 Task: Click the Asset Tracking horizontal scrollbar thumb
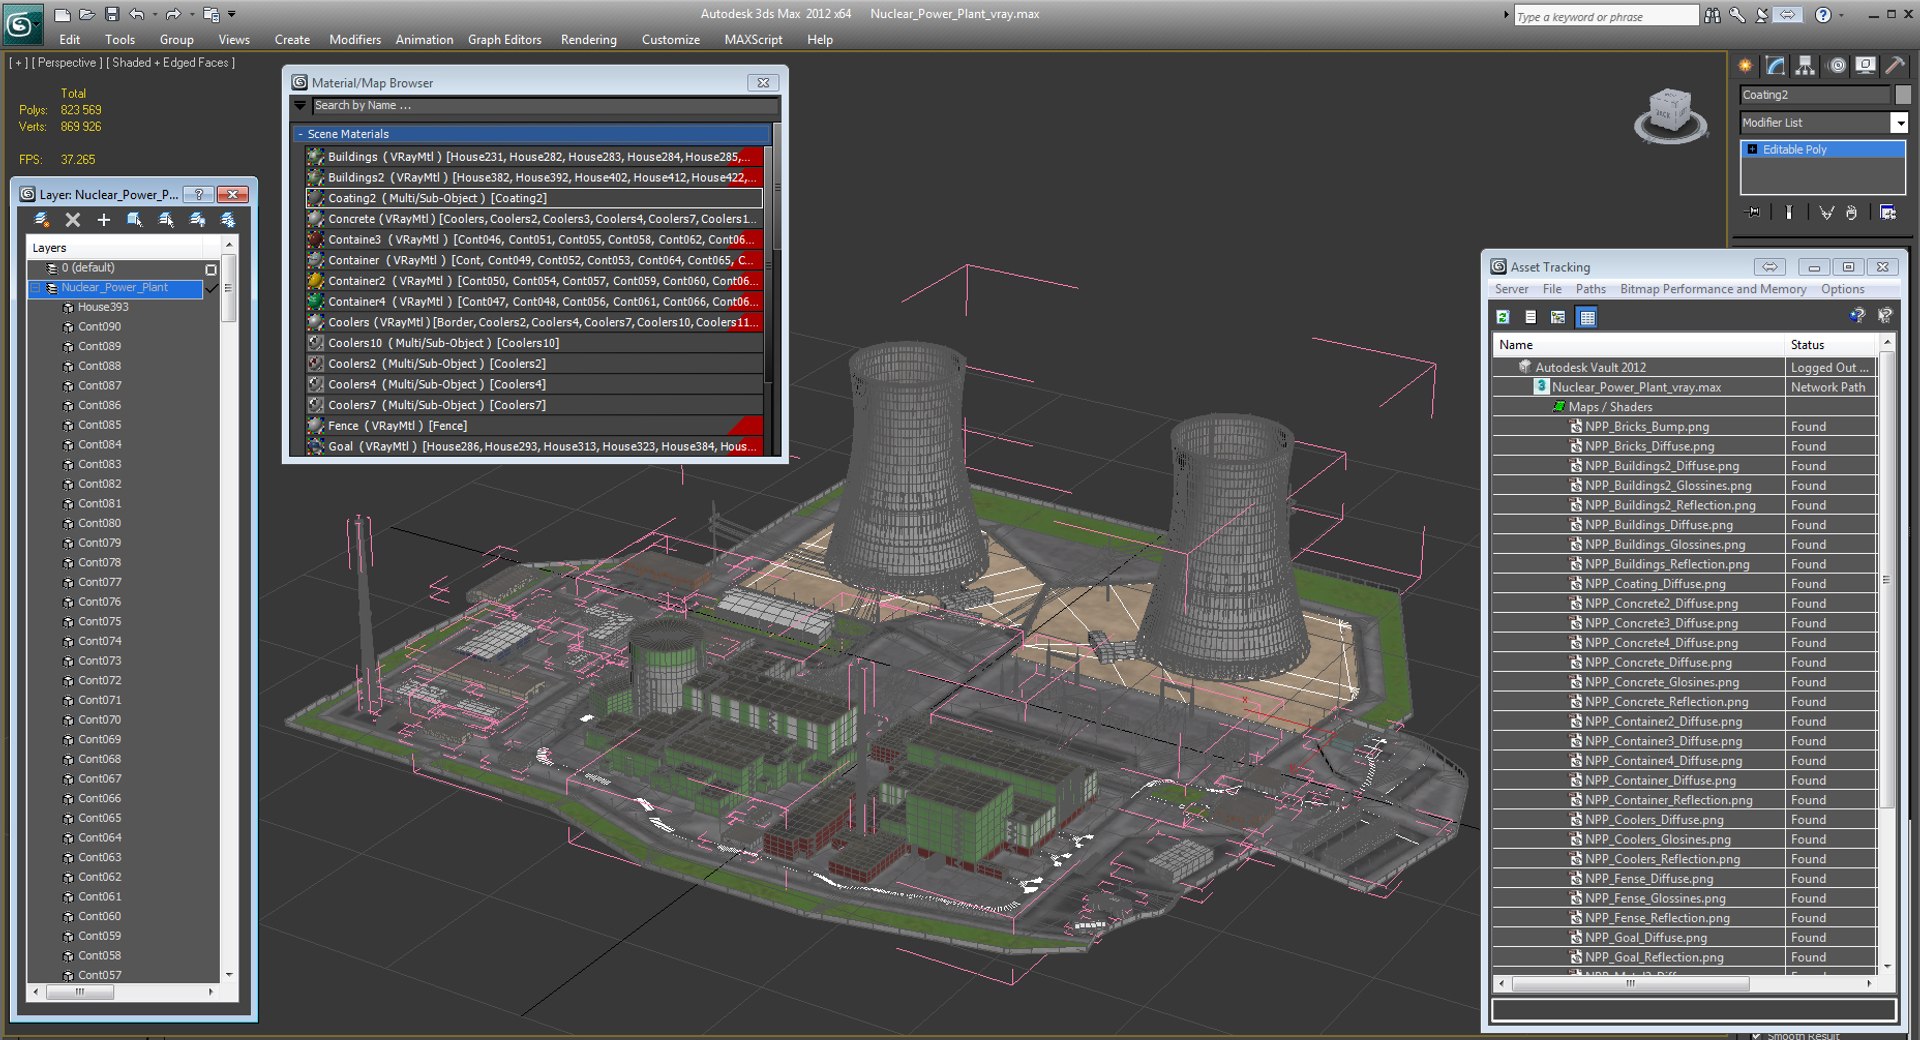pyautogui.click(x=1631, y=984)
